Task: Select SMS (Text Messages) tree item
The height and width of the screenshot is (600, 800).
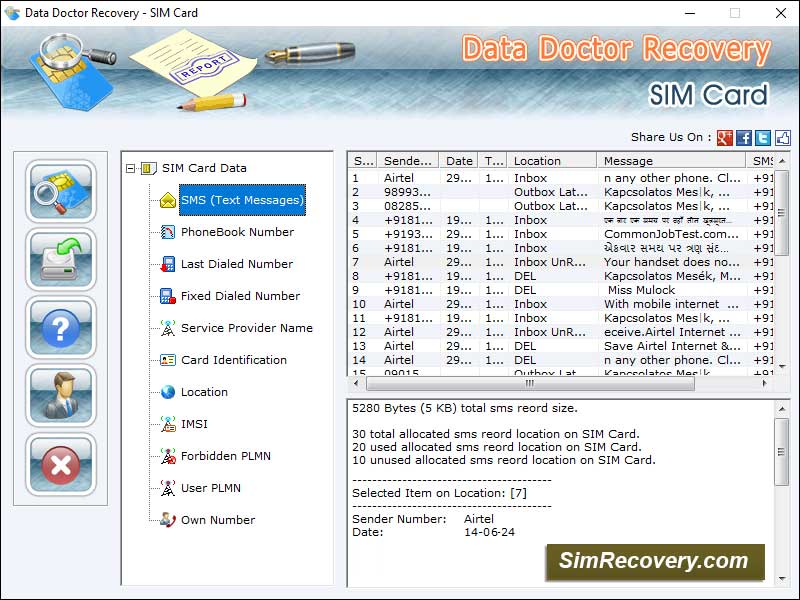Action: [242, 200]
